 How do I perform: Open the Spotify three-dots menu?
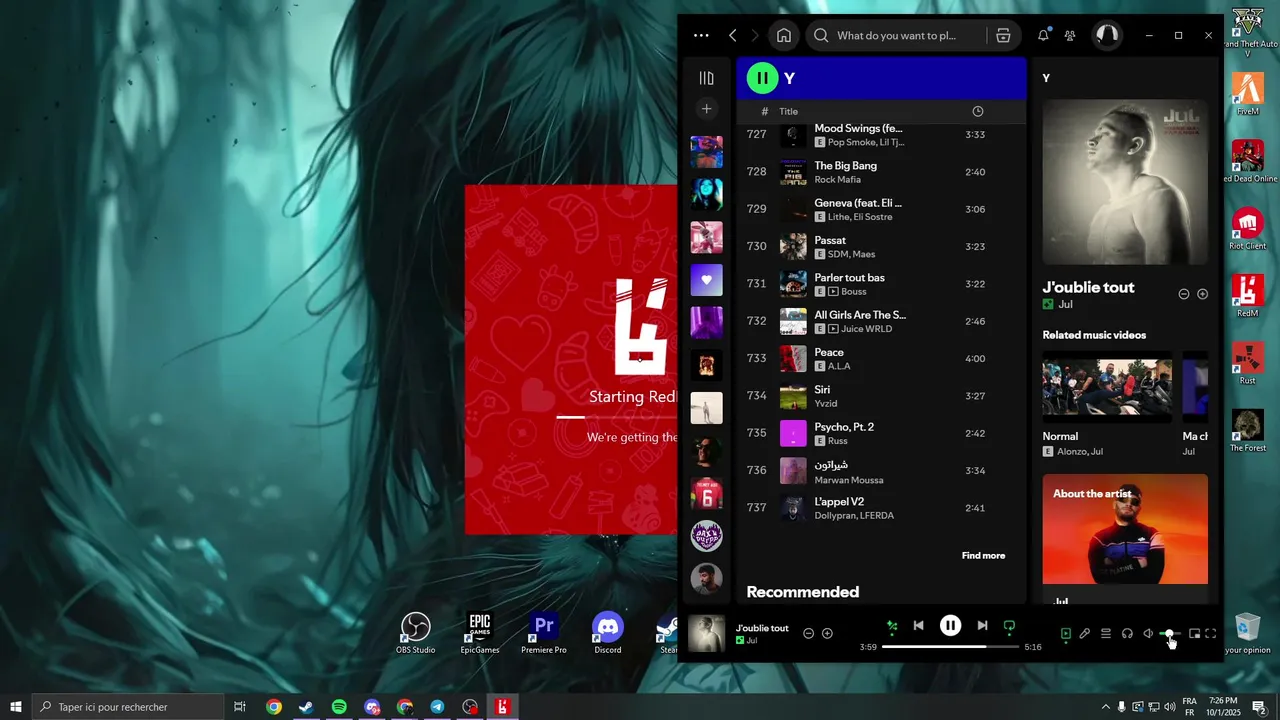coord(701,35)
